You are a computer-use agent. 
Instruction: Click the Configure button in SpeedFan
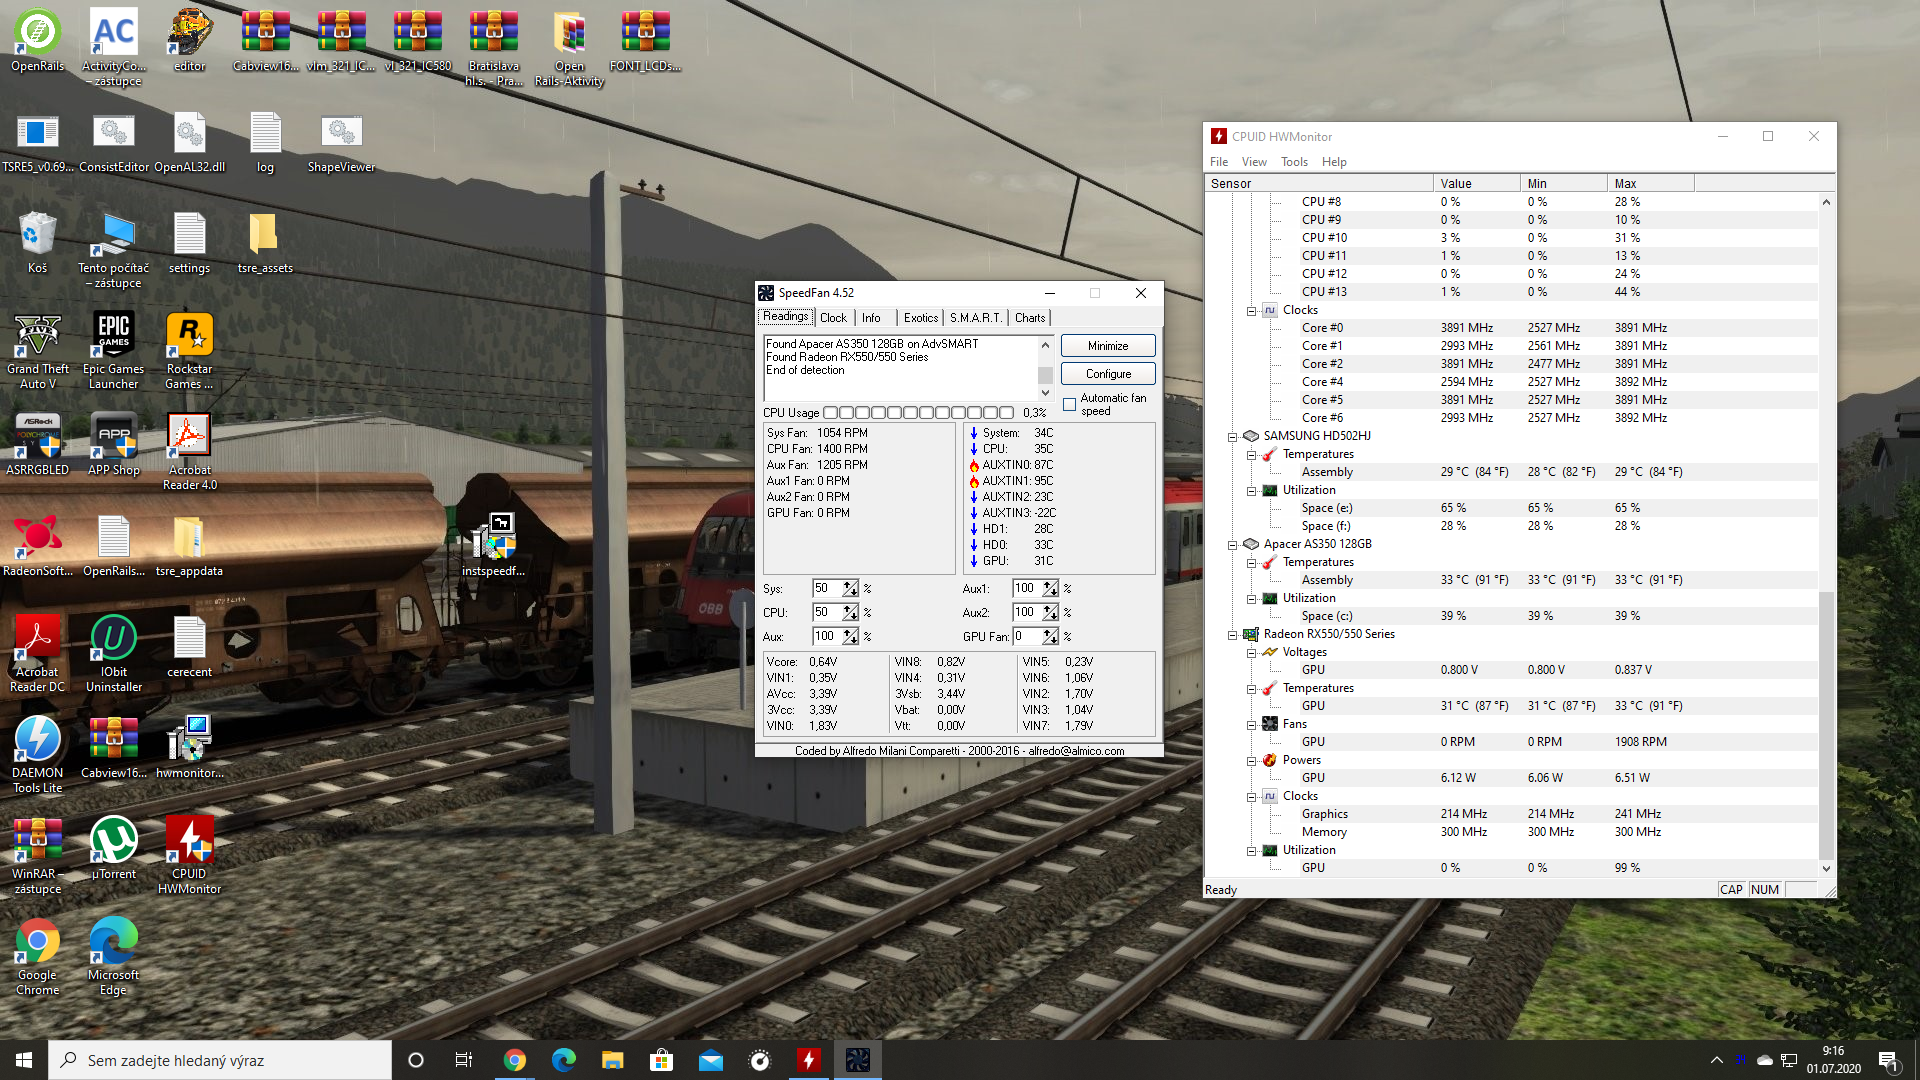1108,374
